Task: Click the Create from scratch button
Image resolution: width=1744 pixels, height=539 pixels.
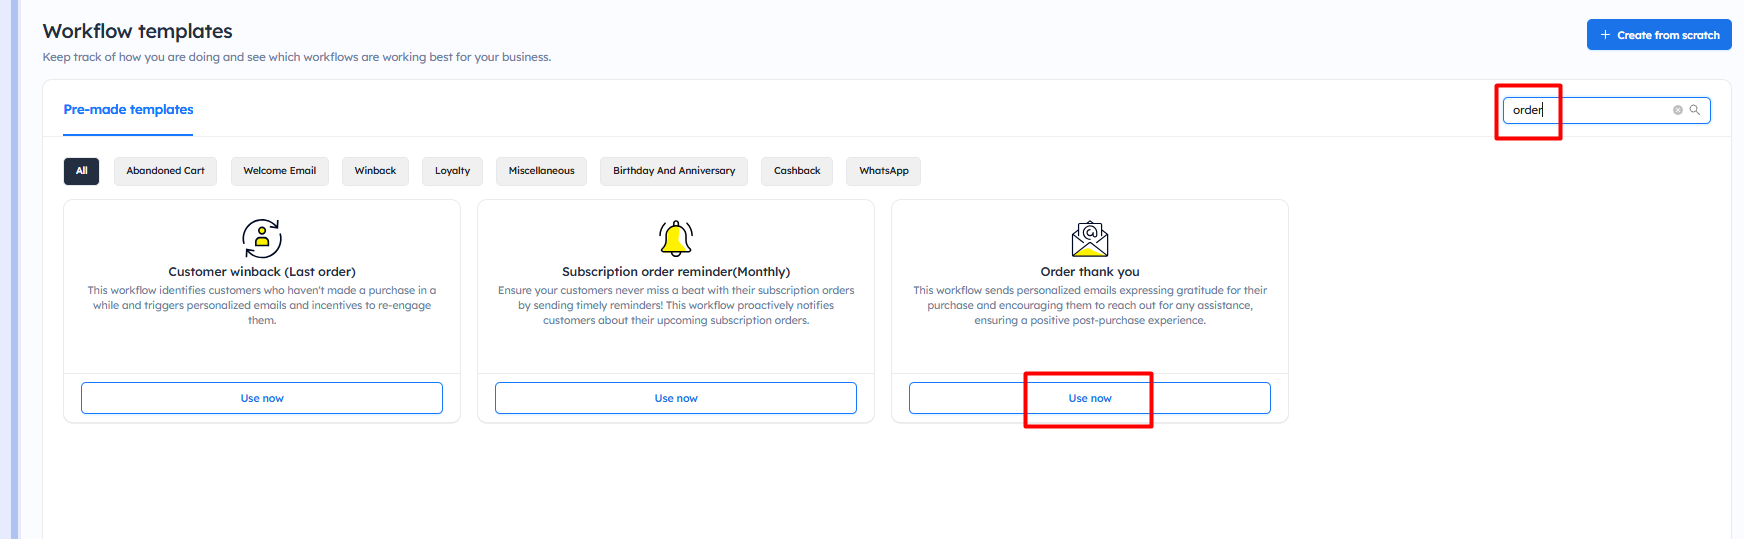Action: [1658, 35]
